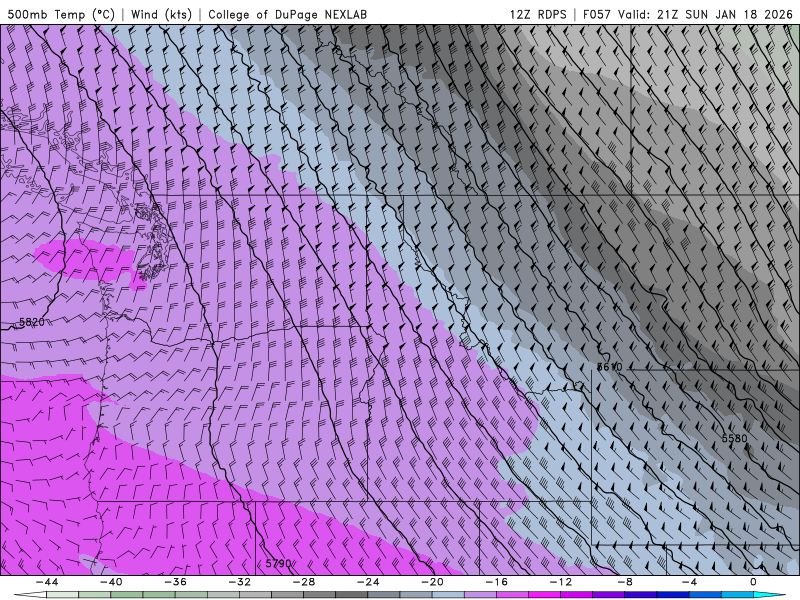Image resolution: width=800 pixels, height=600 pixels.
Task: Click the -24 colorbar value
Action: click(368, 582)
